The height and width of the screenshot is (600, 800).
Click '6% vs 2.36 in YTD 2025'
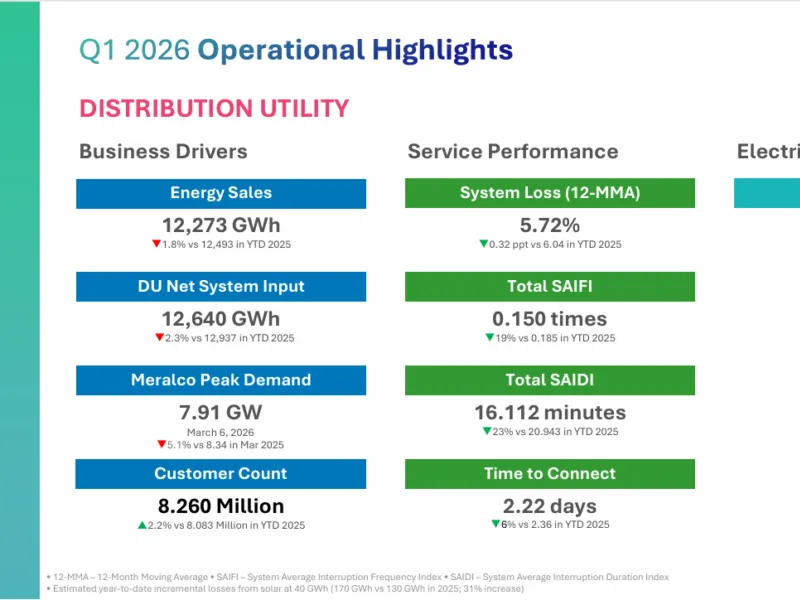point(555,524)
